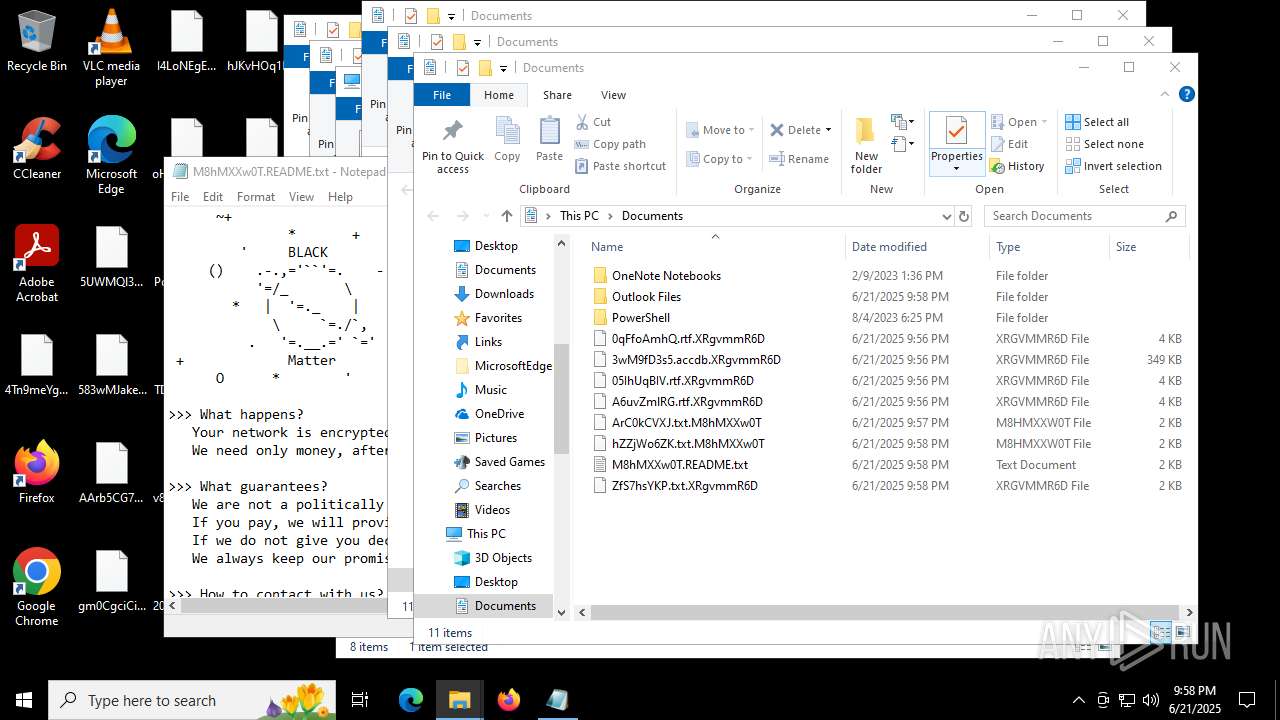
Task: Go up one folder level arrow
Action: click(x=507, y=216)
